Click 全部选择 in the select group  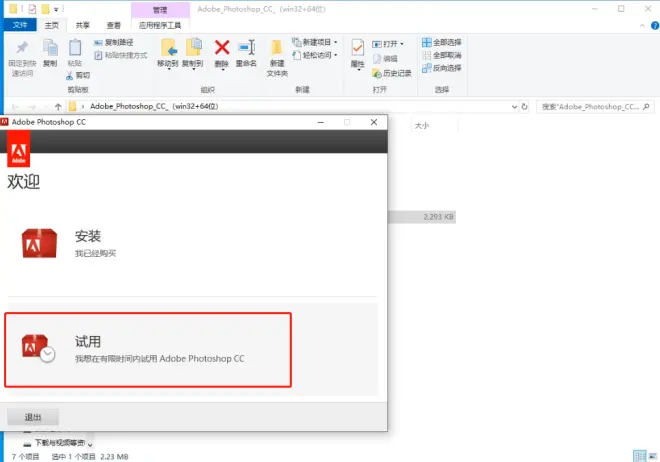pos(442,42)
